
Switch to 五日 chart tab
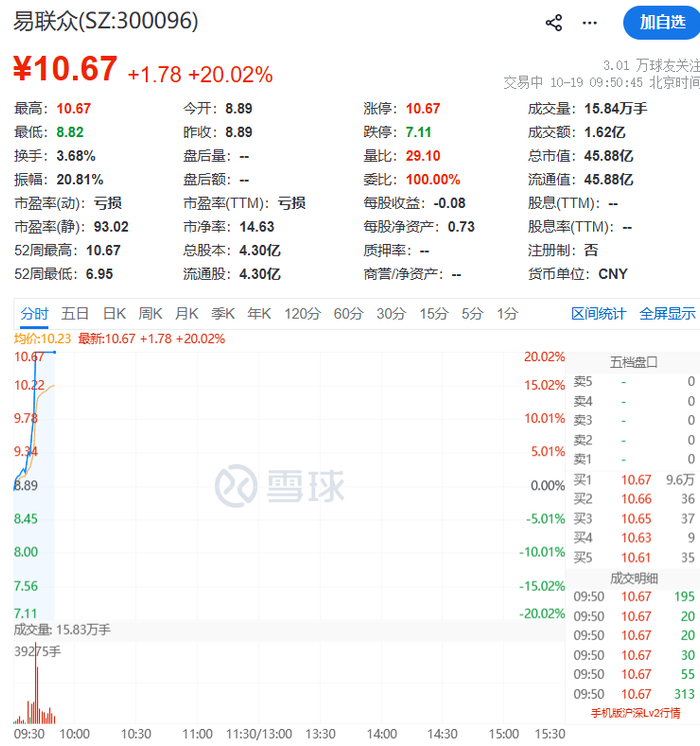coord(75,314)
